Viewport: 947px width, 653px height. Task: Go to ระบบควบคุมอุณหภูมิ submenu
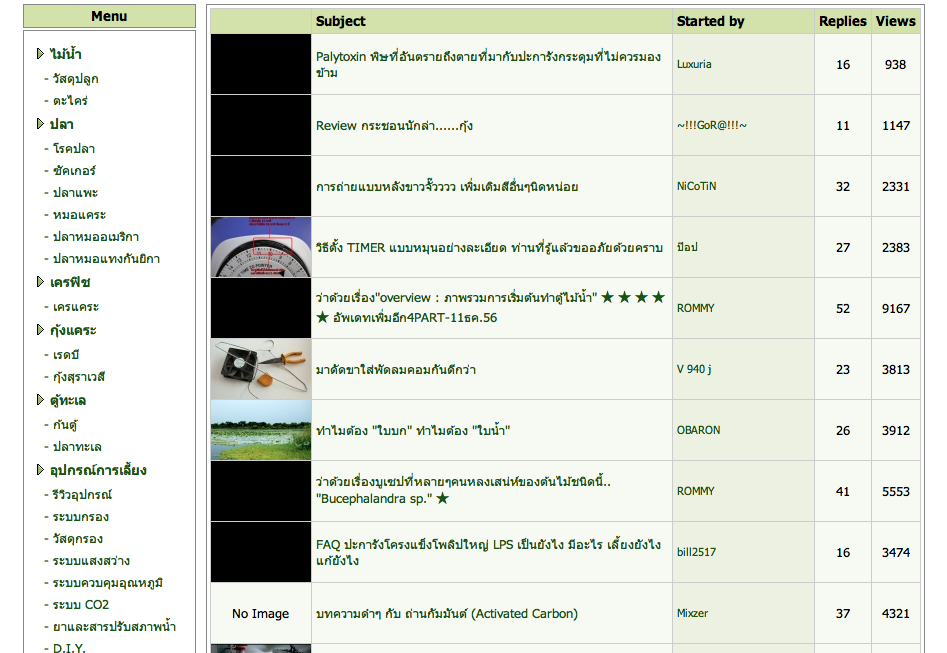tap(108, 583)
